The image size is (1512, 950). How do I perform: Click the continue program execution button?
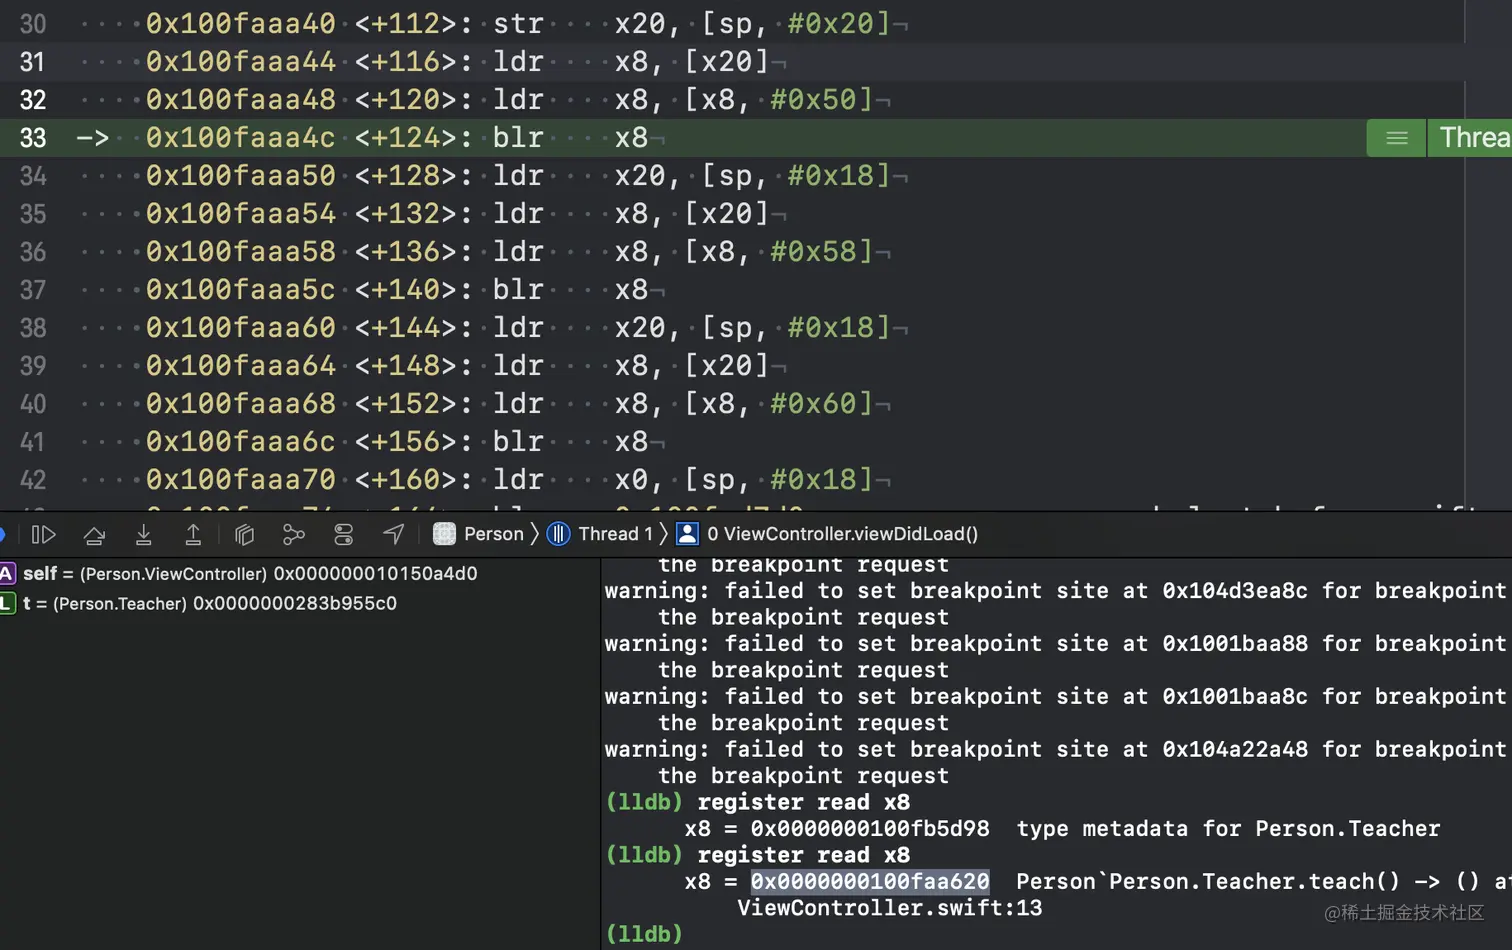43,535
